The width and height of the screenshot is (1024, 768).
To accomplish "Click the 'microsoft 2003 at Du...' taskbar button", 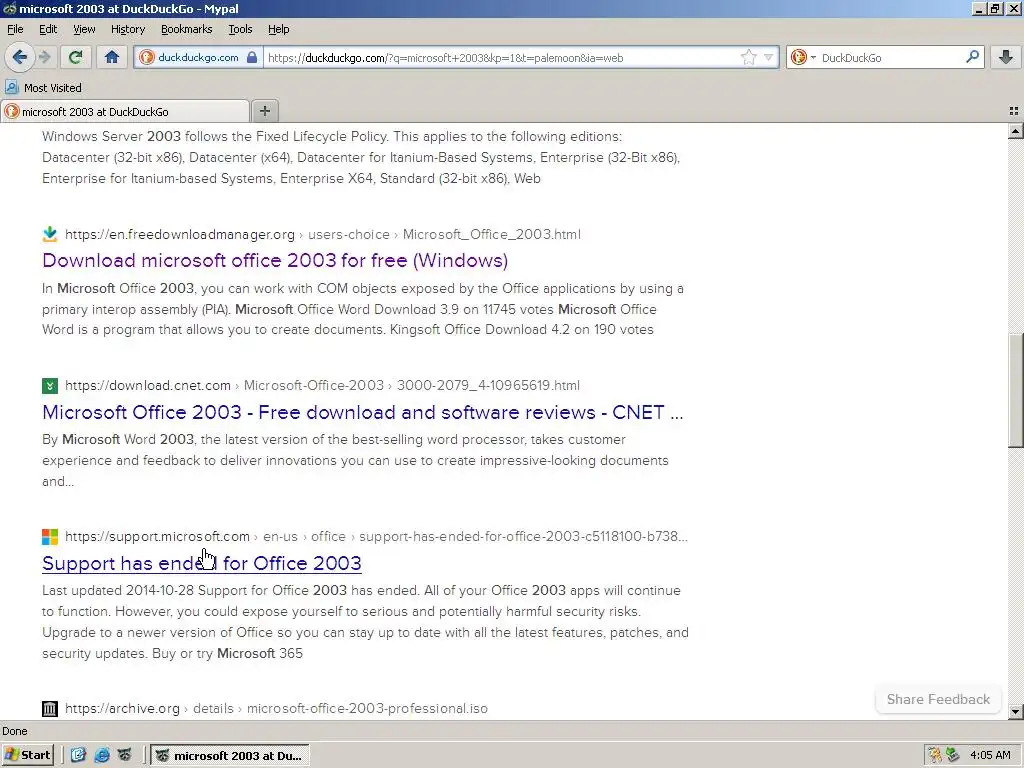I will 230,756.
